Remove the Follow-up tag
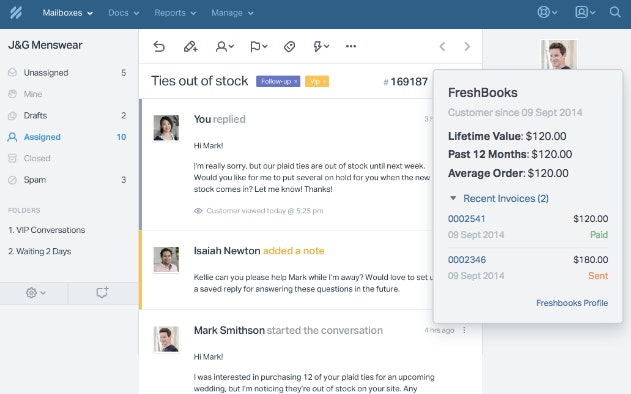The width and height of the screenshot is (631, 394). [295, 81]
